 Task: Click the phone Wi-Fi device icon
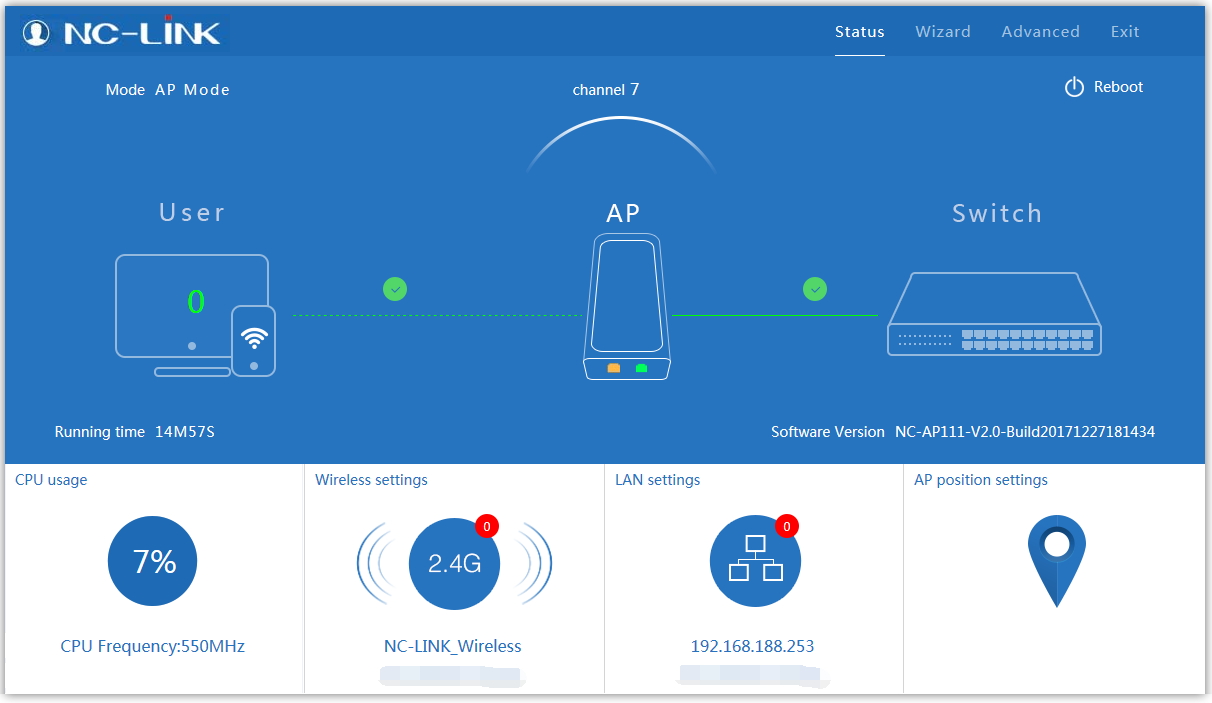point(254,341)
